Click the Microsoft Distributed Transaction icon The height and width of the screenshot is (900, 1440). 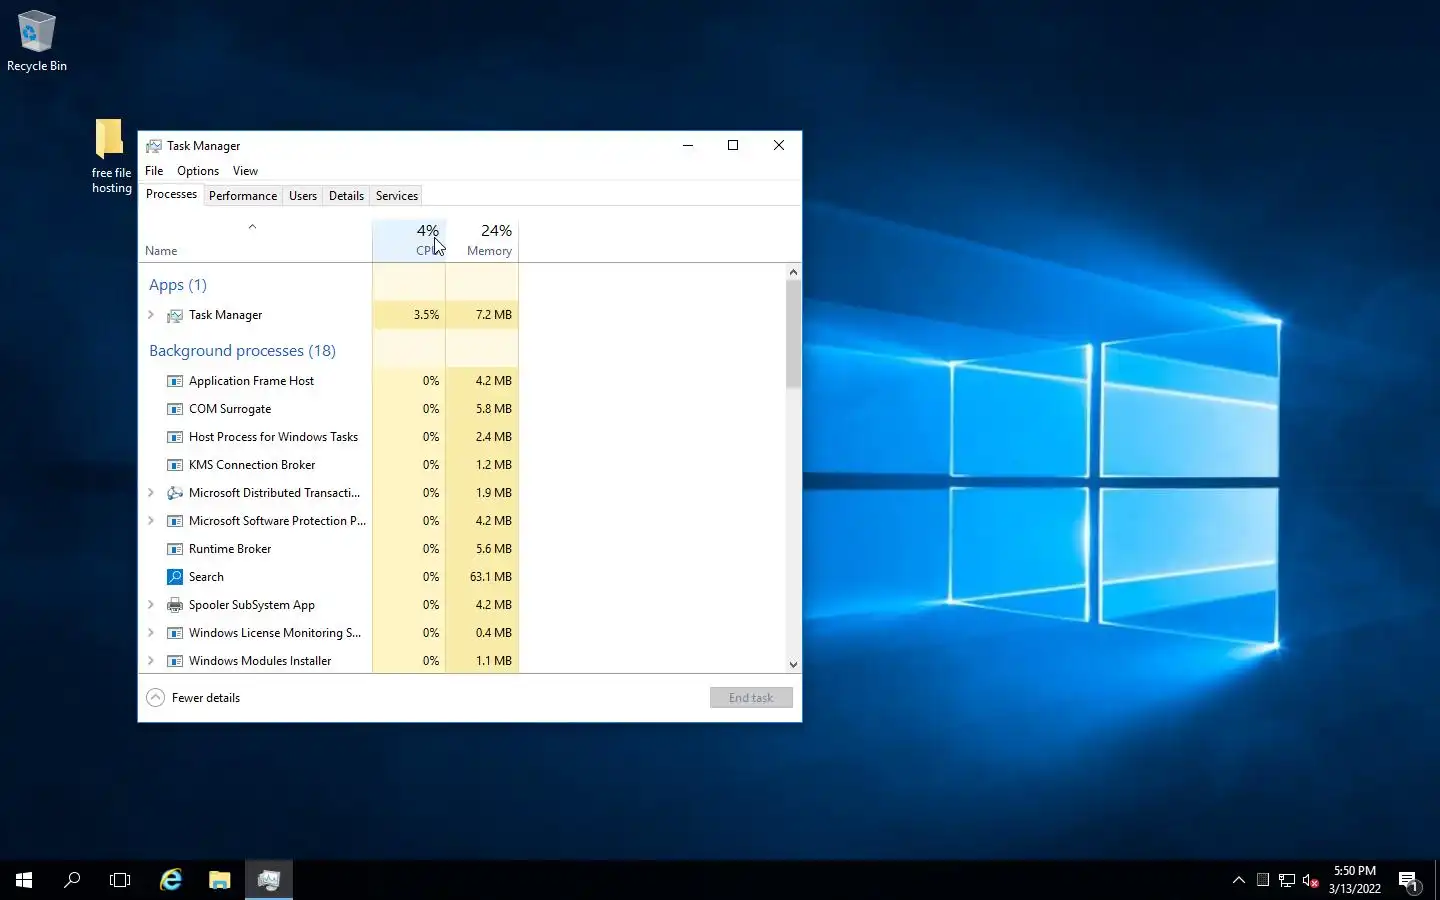pyautogui.click(x=175, y=493)
